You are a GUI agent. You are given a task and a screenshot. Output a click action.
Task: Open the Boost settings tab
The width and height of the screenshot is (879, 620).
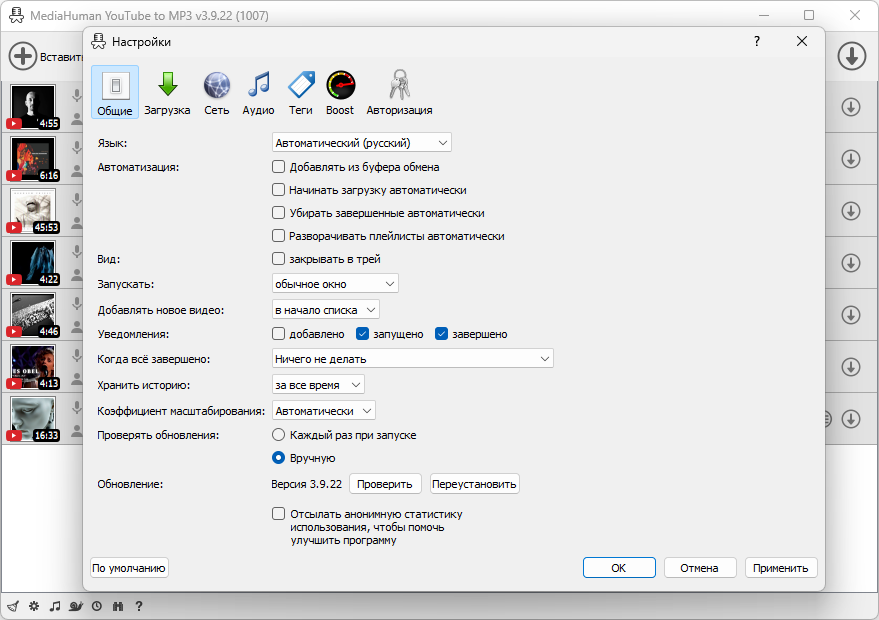[x=340, y=93]
